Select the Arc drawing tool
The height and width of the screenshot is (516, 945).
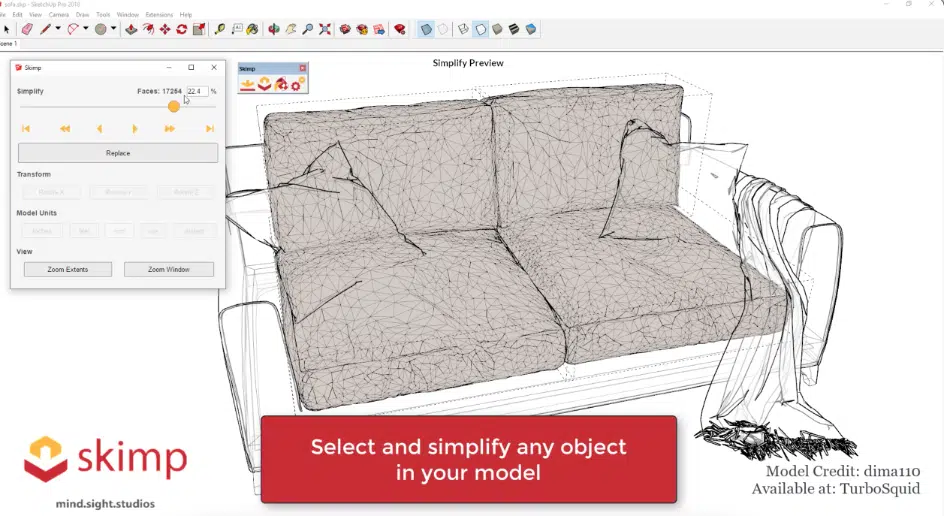(73, 29)
